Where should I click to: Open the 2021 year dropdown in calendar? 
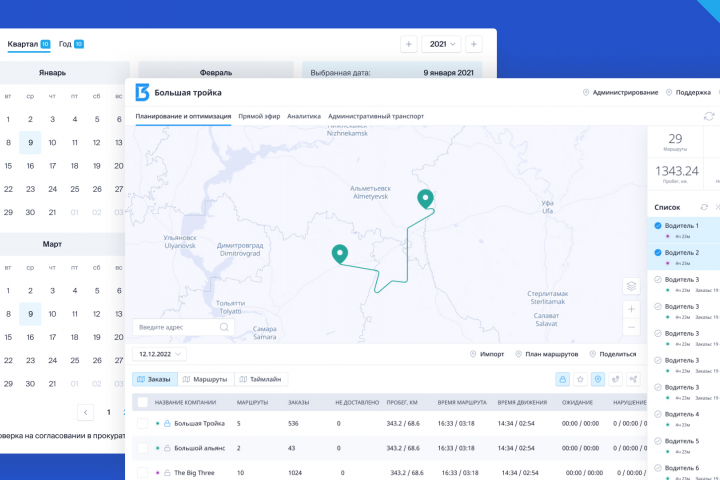click(441, 44)
